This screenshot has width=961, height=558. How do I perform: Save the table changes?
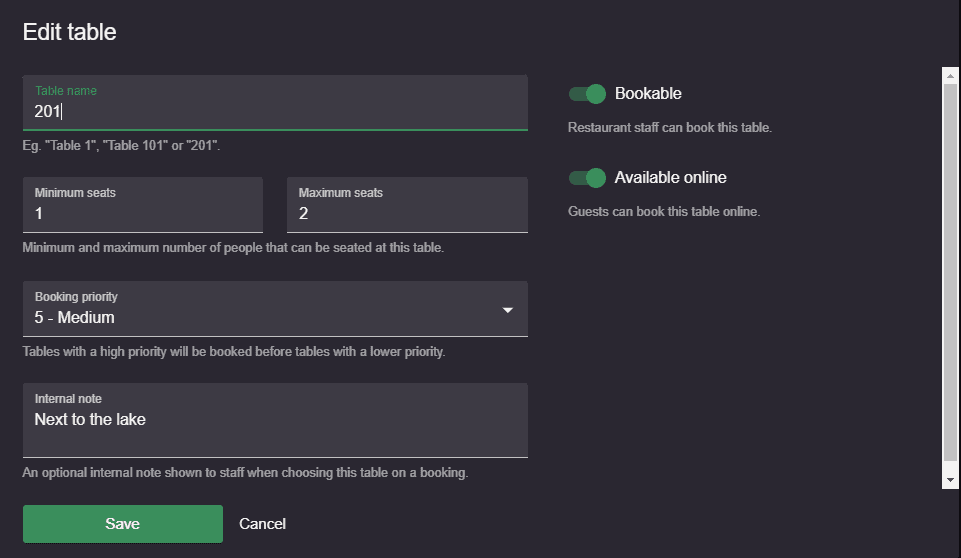tap(123, 524)
